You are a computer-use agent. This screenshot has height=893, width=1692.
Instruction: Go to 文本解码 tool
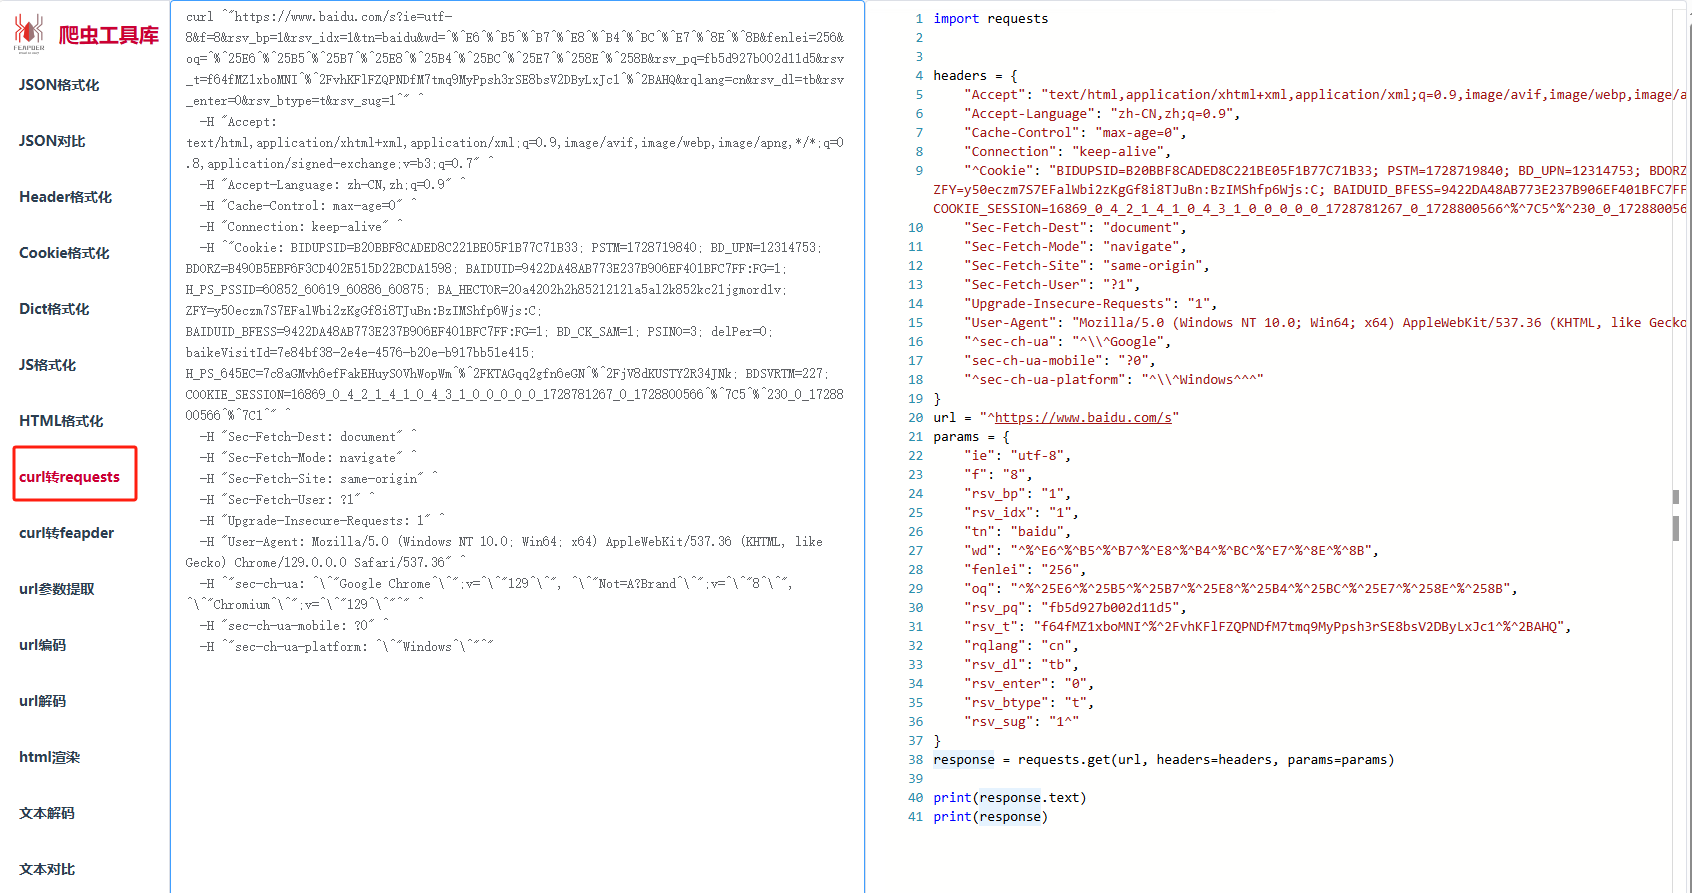point(47,813)
